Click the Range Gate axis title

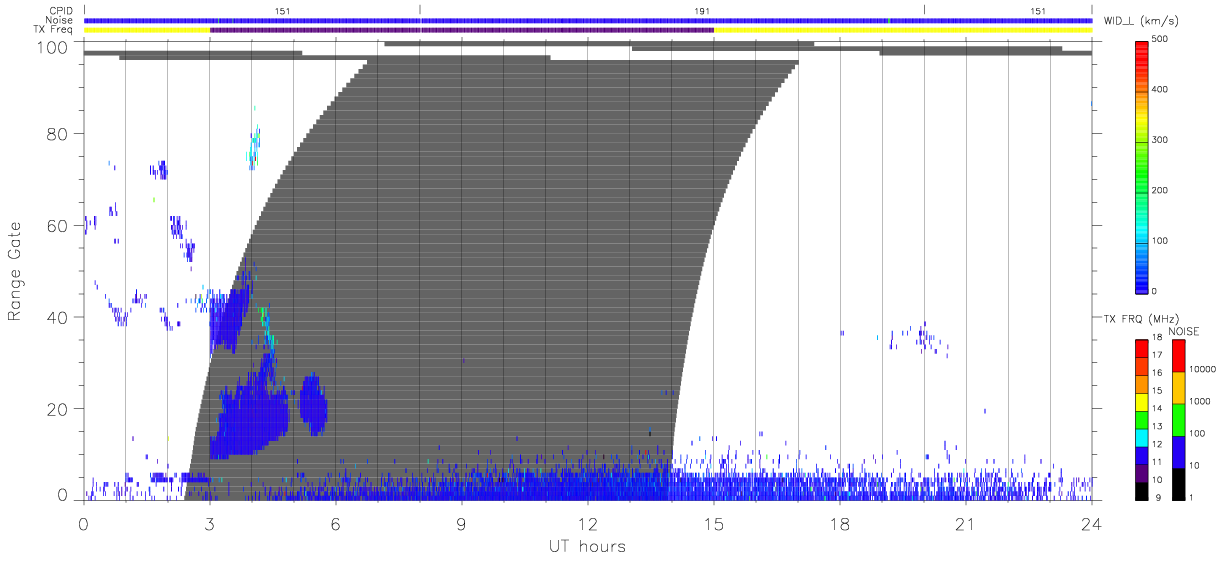(x=15, y=271)
